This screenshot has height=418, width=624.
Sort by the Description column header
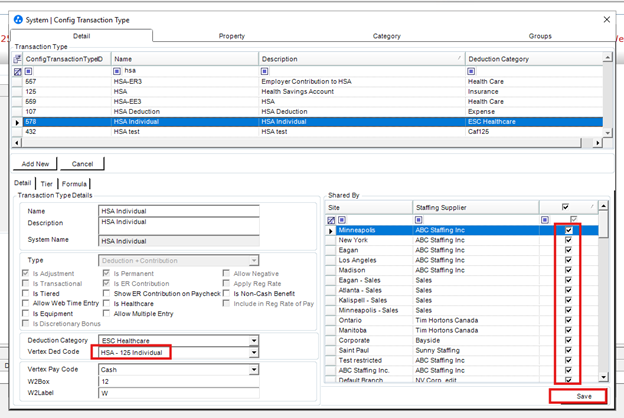coord(361,59)
